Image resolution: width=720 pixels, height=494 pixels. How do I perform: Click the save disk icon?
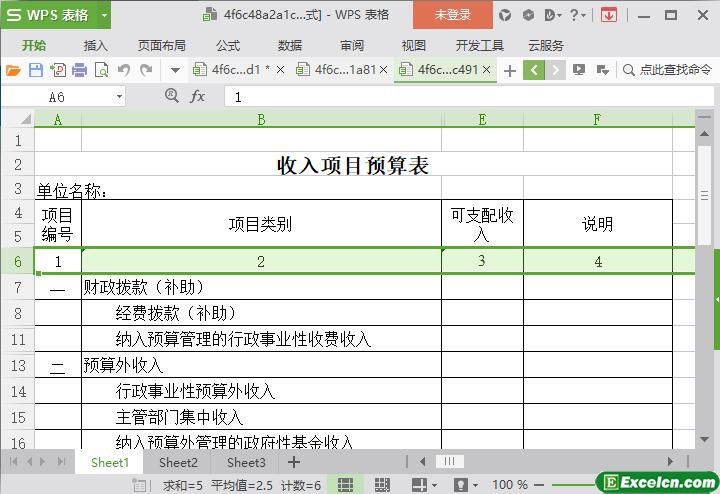35,70
